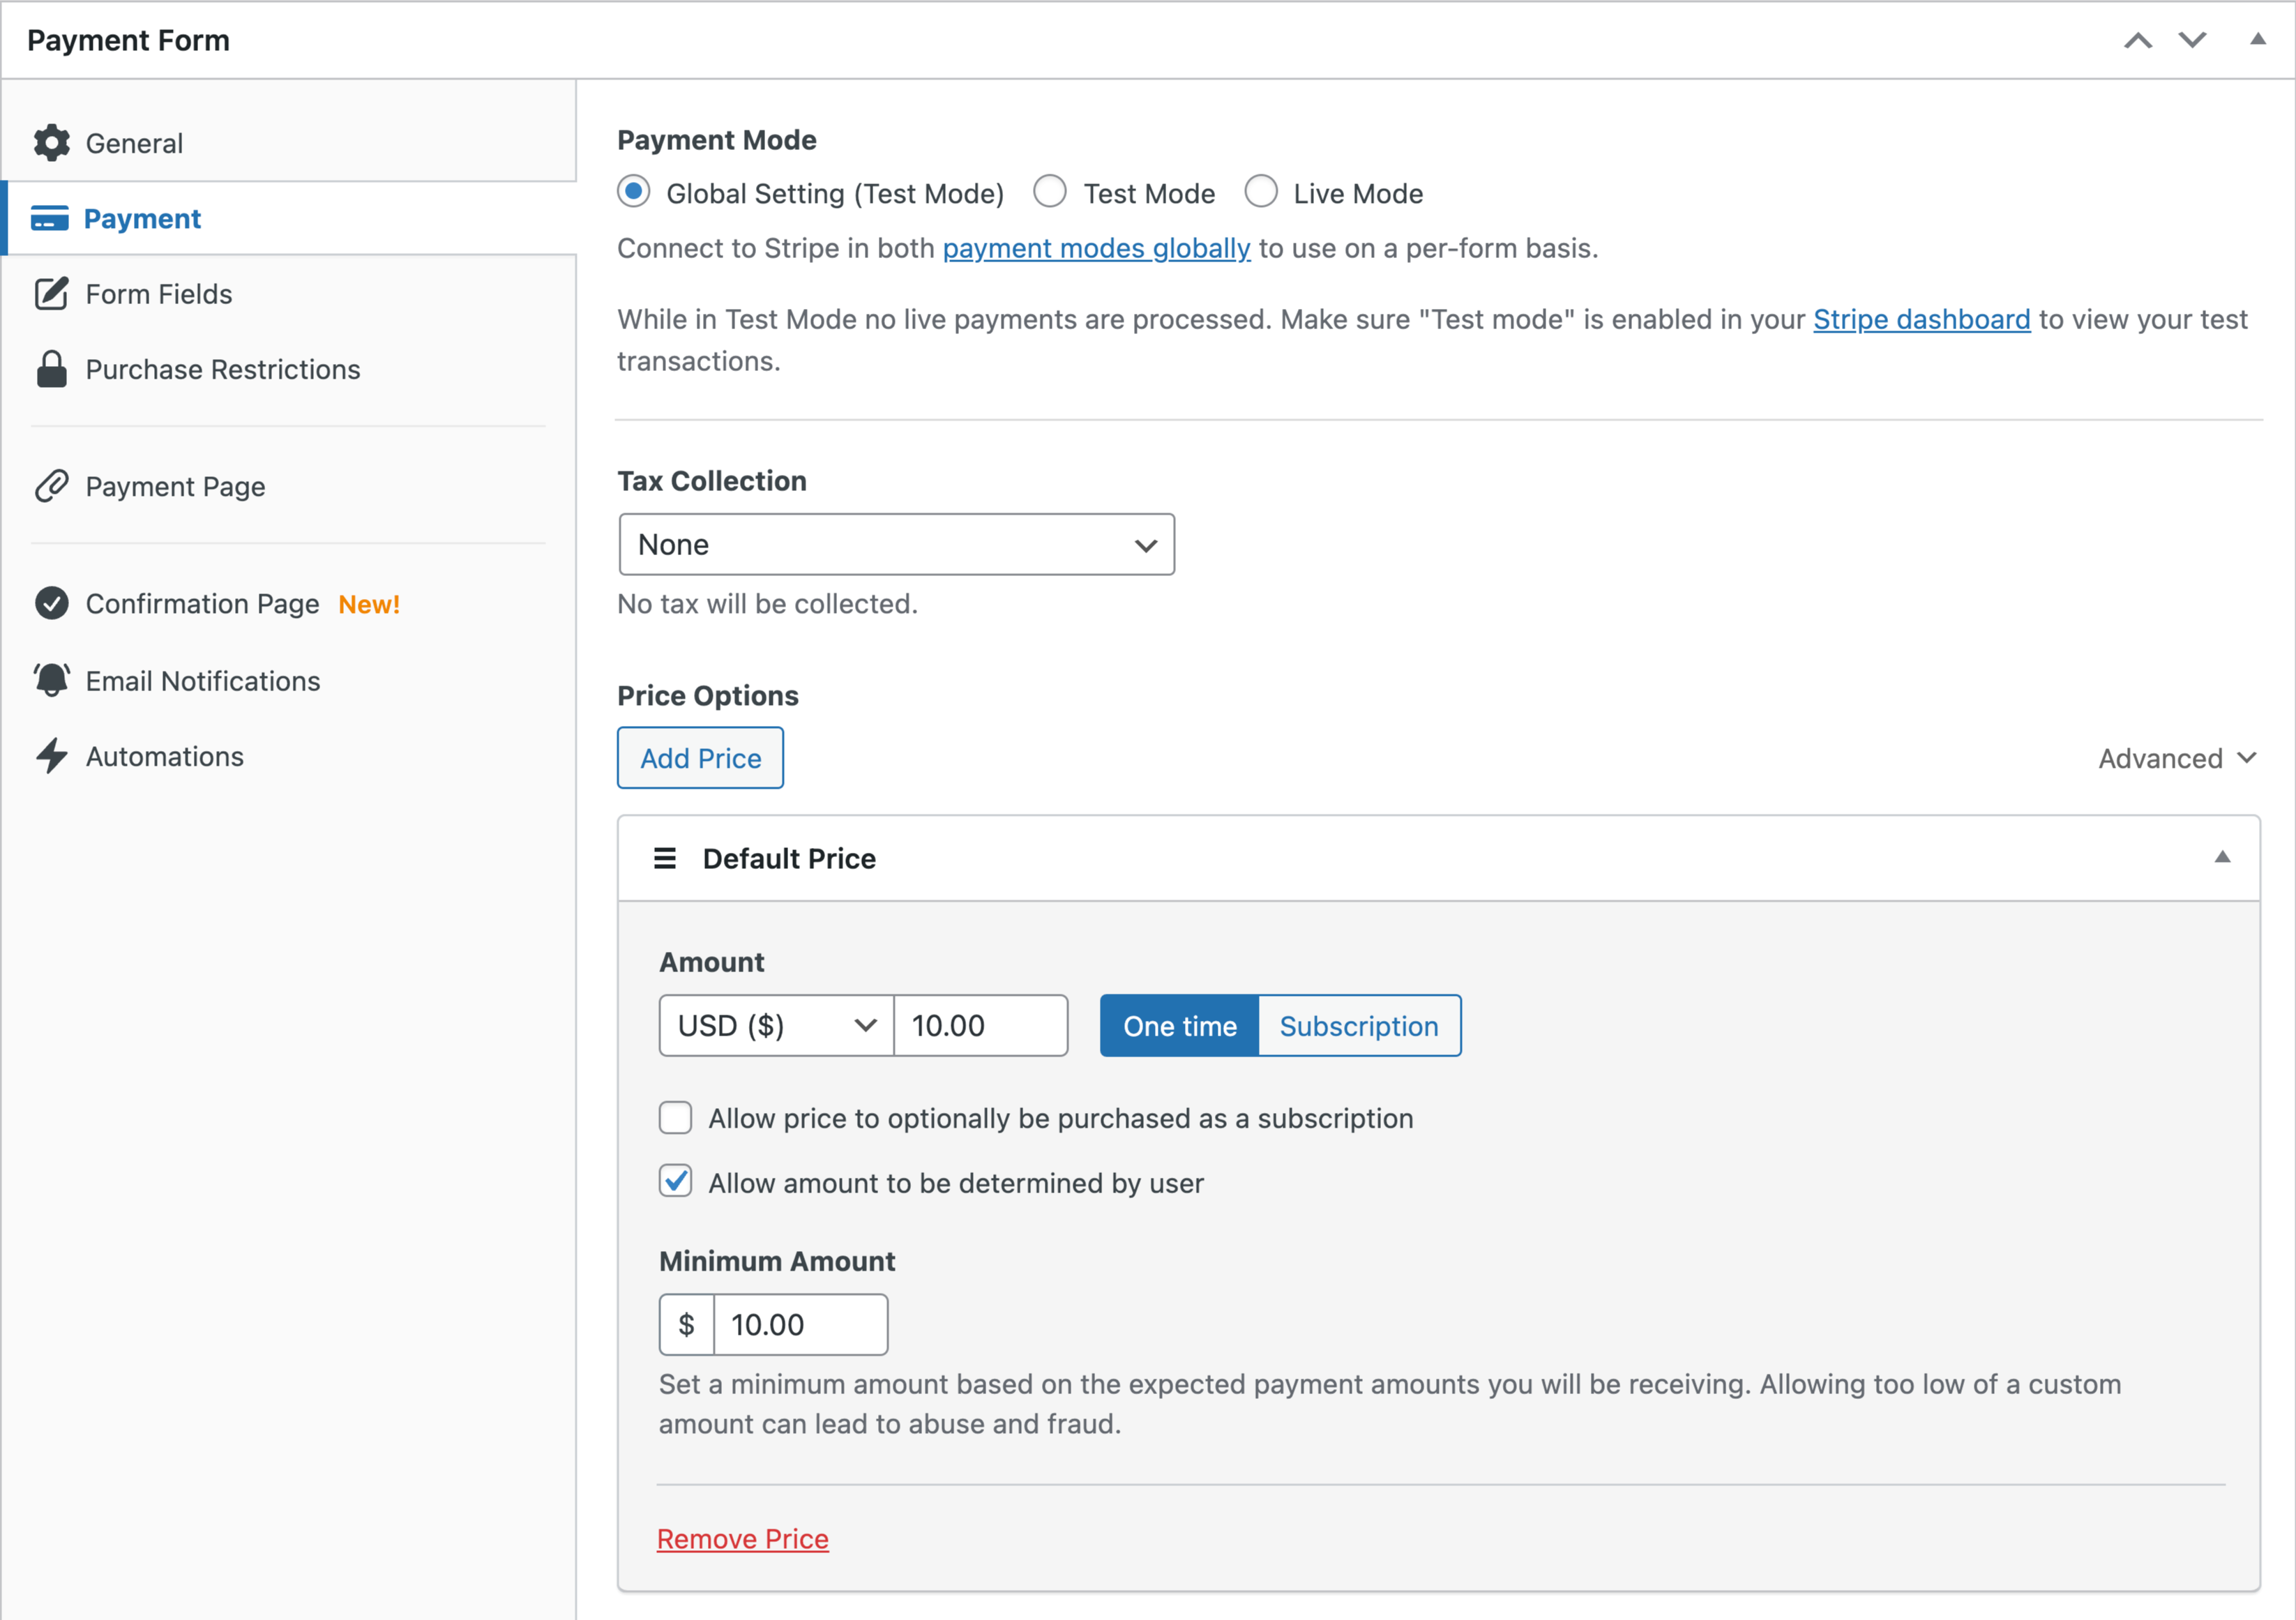2296x1620 pixels.
Task: Switch price type to Subscription
Action: click(1358, 1025)
